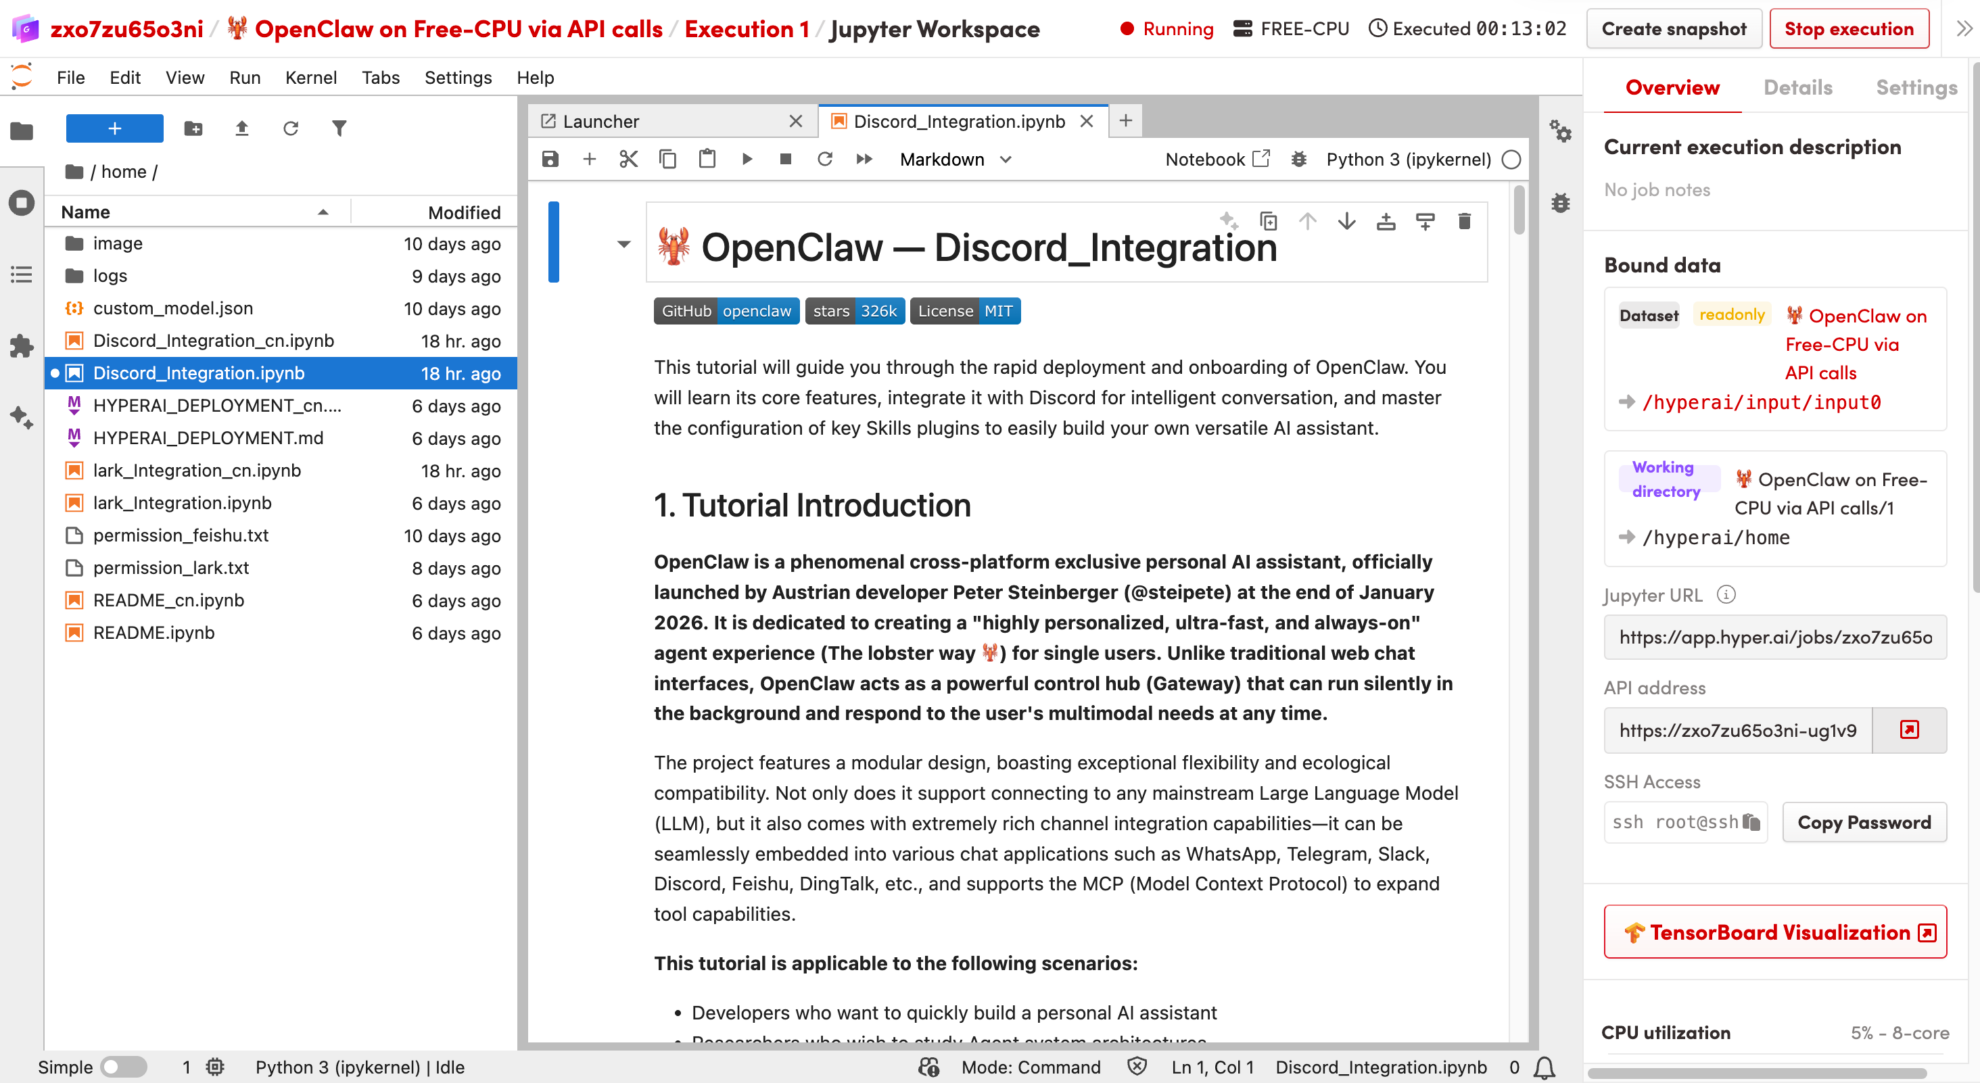The image size is (1980, 1083).
Task: Open the Kernel menu
Action: coord(310,77)
